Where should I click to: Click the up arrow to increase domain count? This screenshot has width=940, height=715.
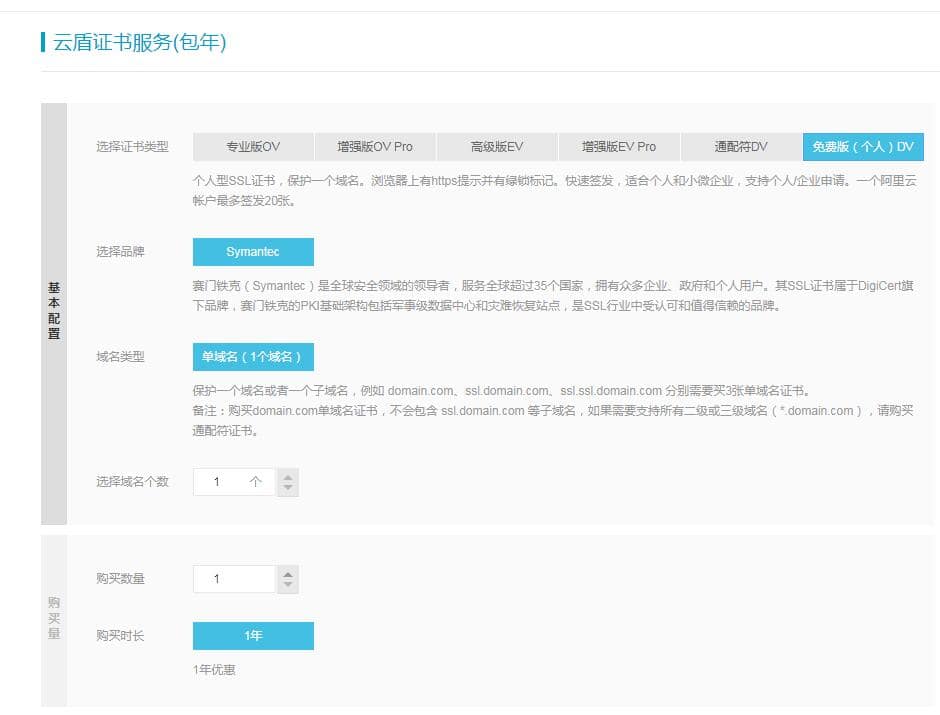288,476
